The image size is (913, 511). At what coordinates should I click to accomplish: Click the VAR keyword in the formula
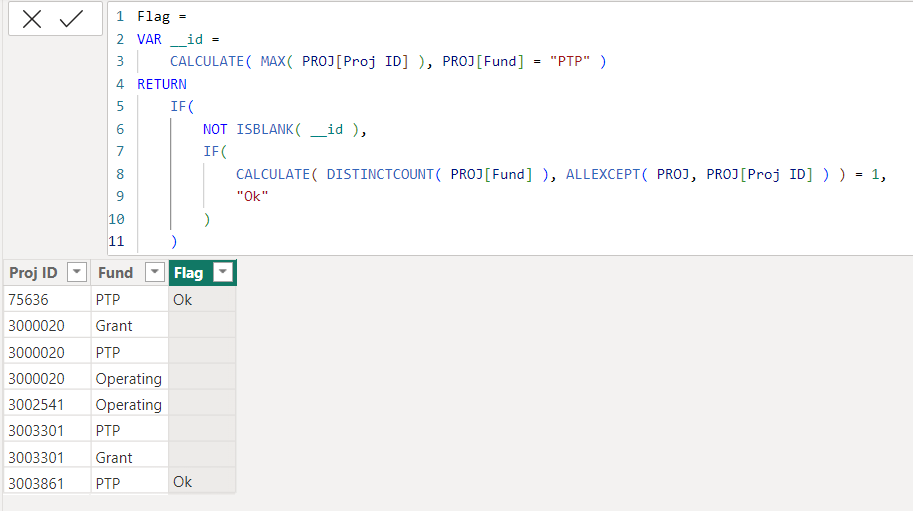[x=149, y=39]
